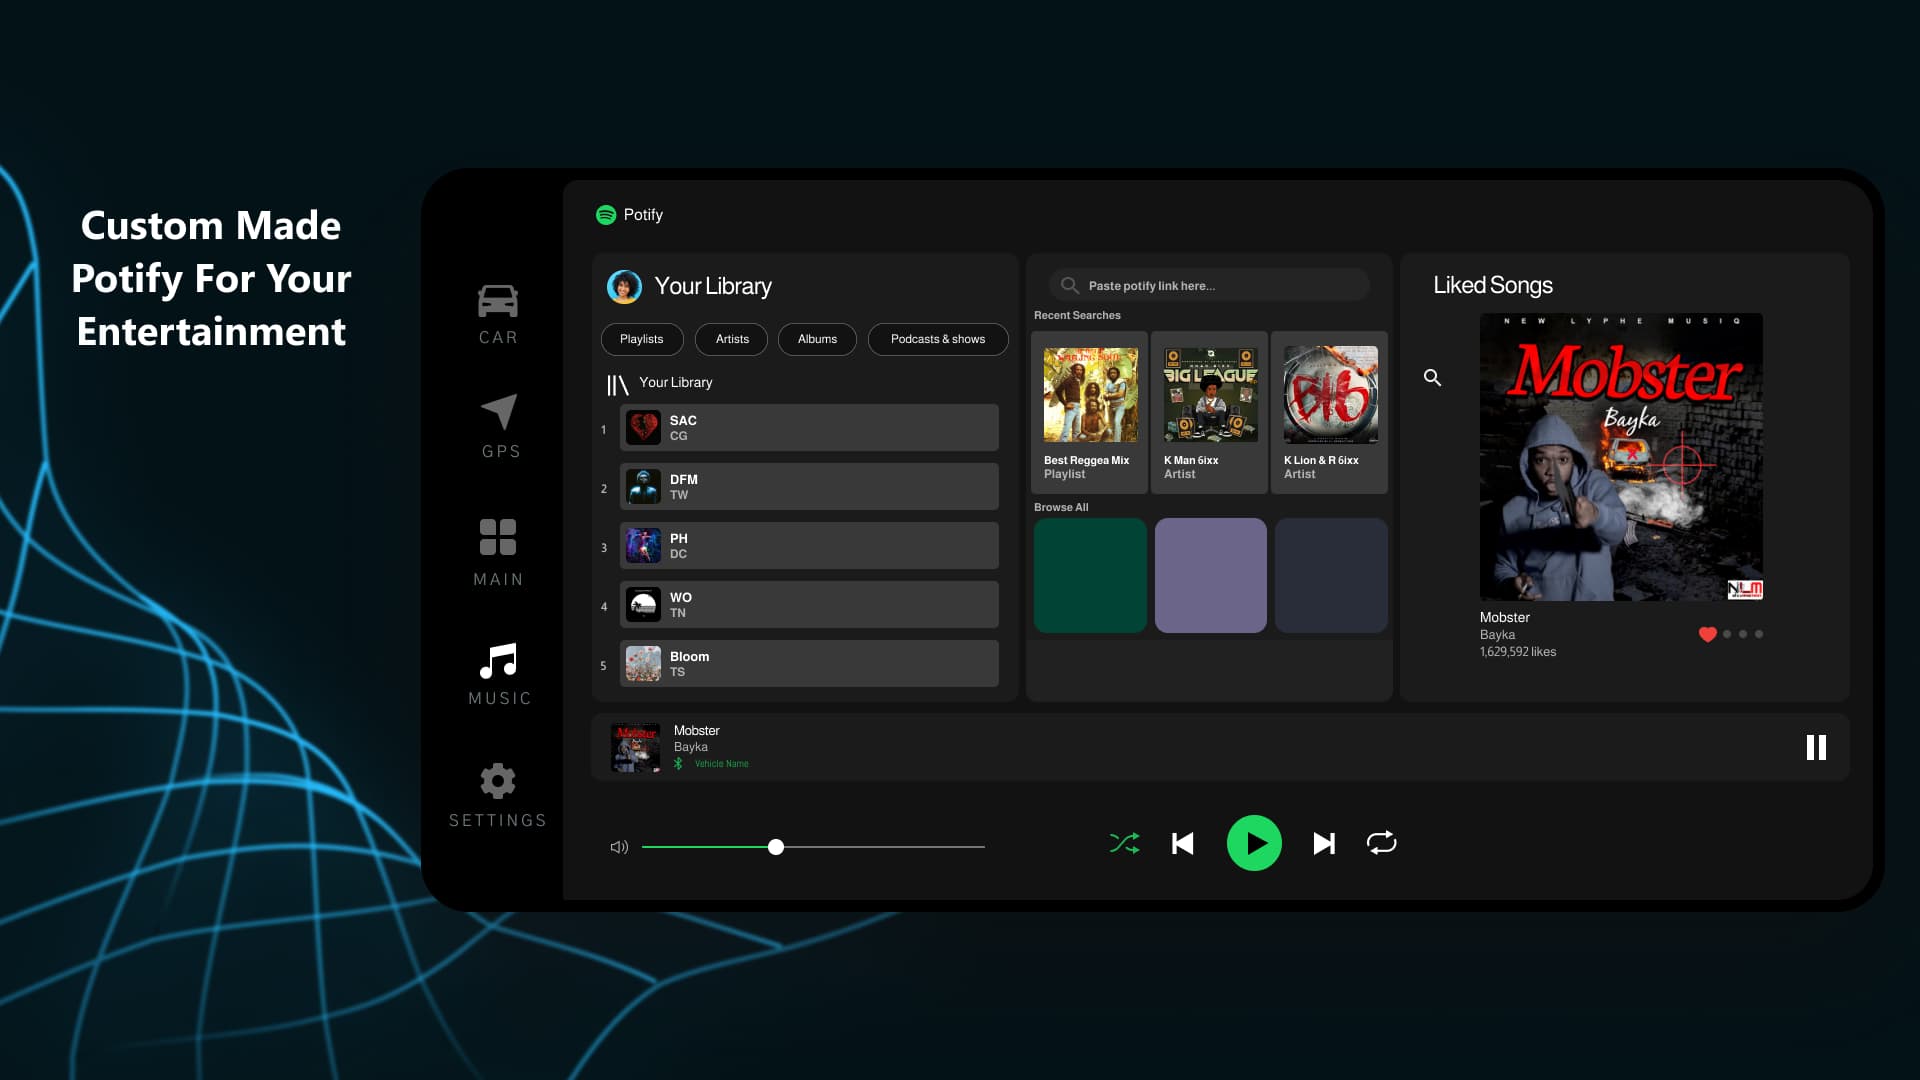Open the PH library item

tap(809, 546)
